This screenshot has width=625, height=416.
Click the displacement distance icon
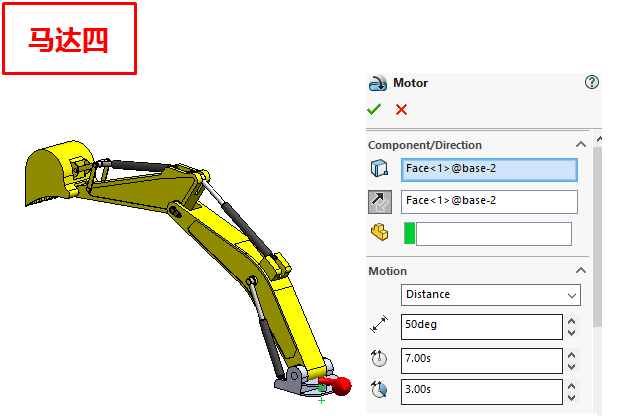(x=379, y=324)
